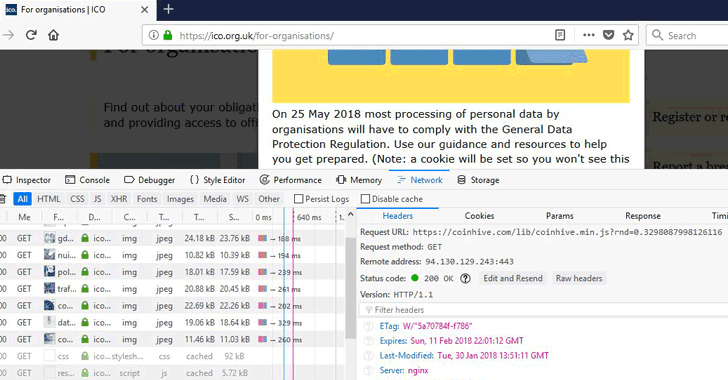Viewport: 728px width, 380px height.
Task: Open the Debugger devtools tab
Action: [150, 180]
